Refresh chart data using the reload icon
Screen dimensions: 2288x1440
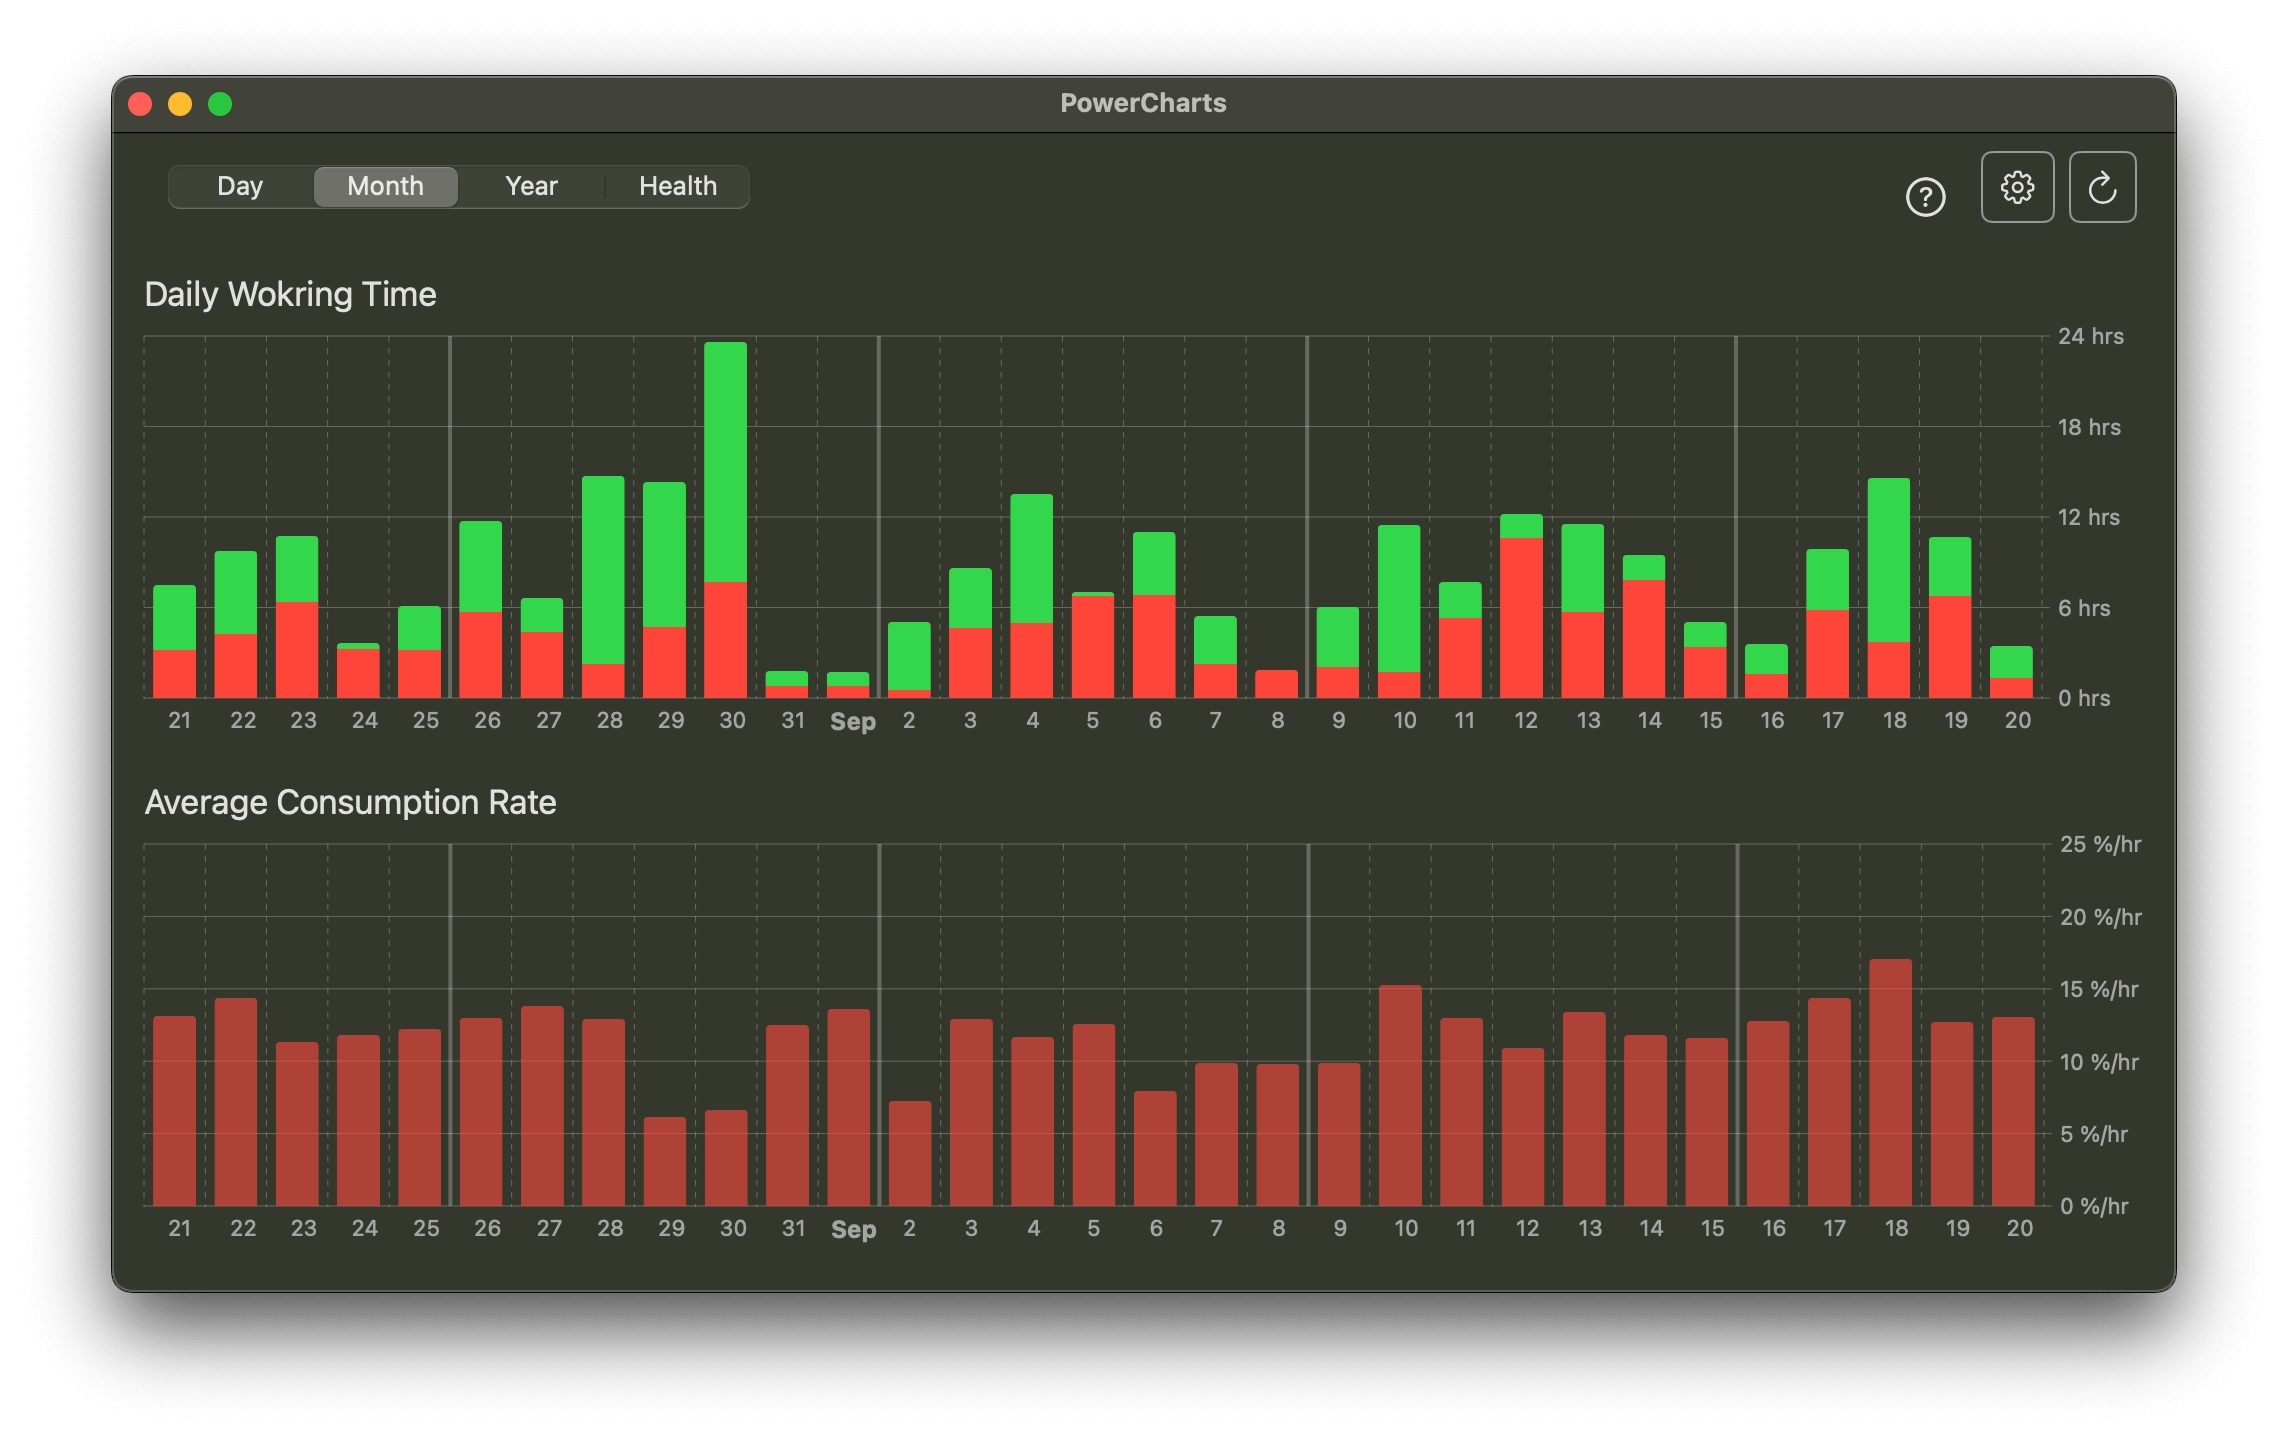point(2102,186)
